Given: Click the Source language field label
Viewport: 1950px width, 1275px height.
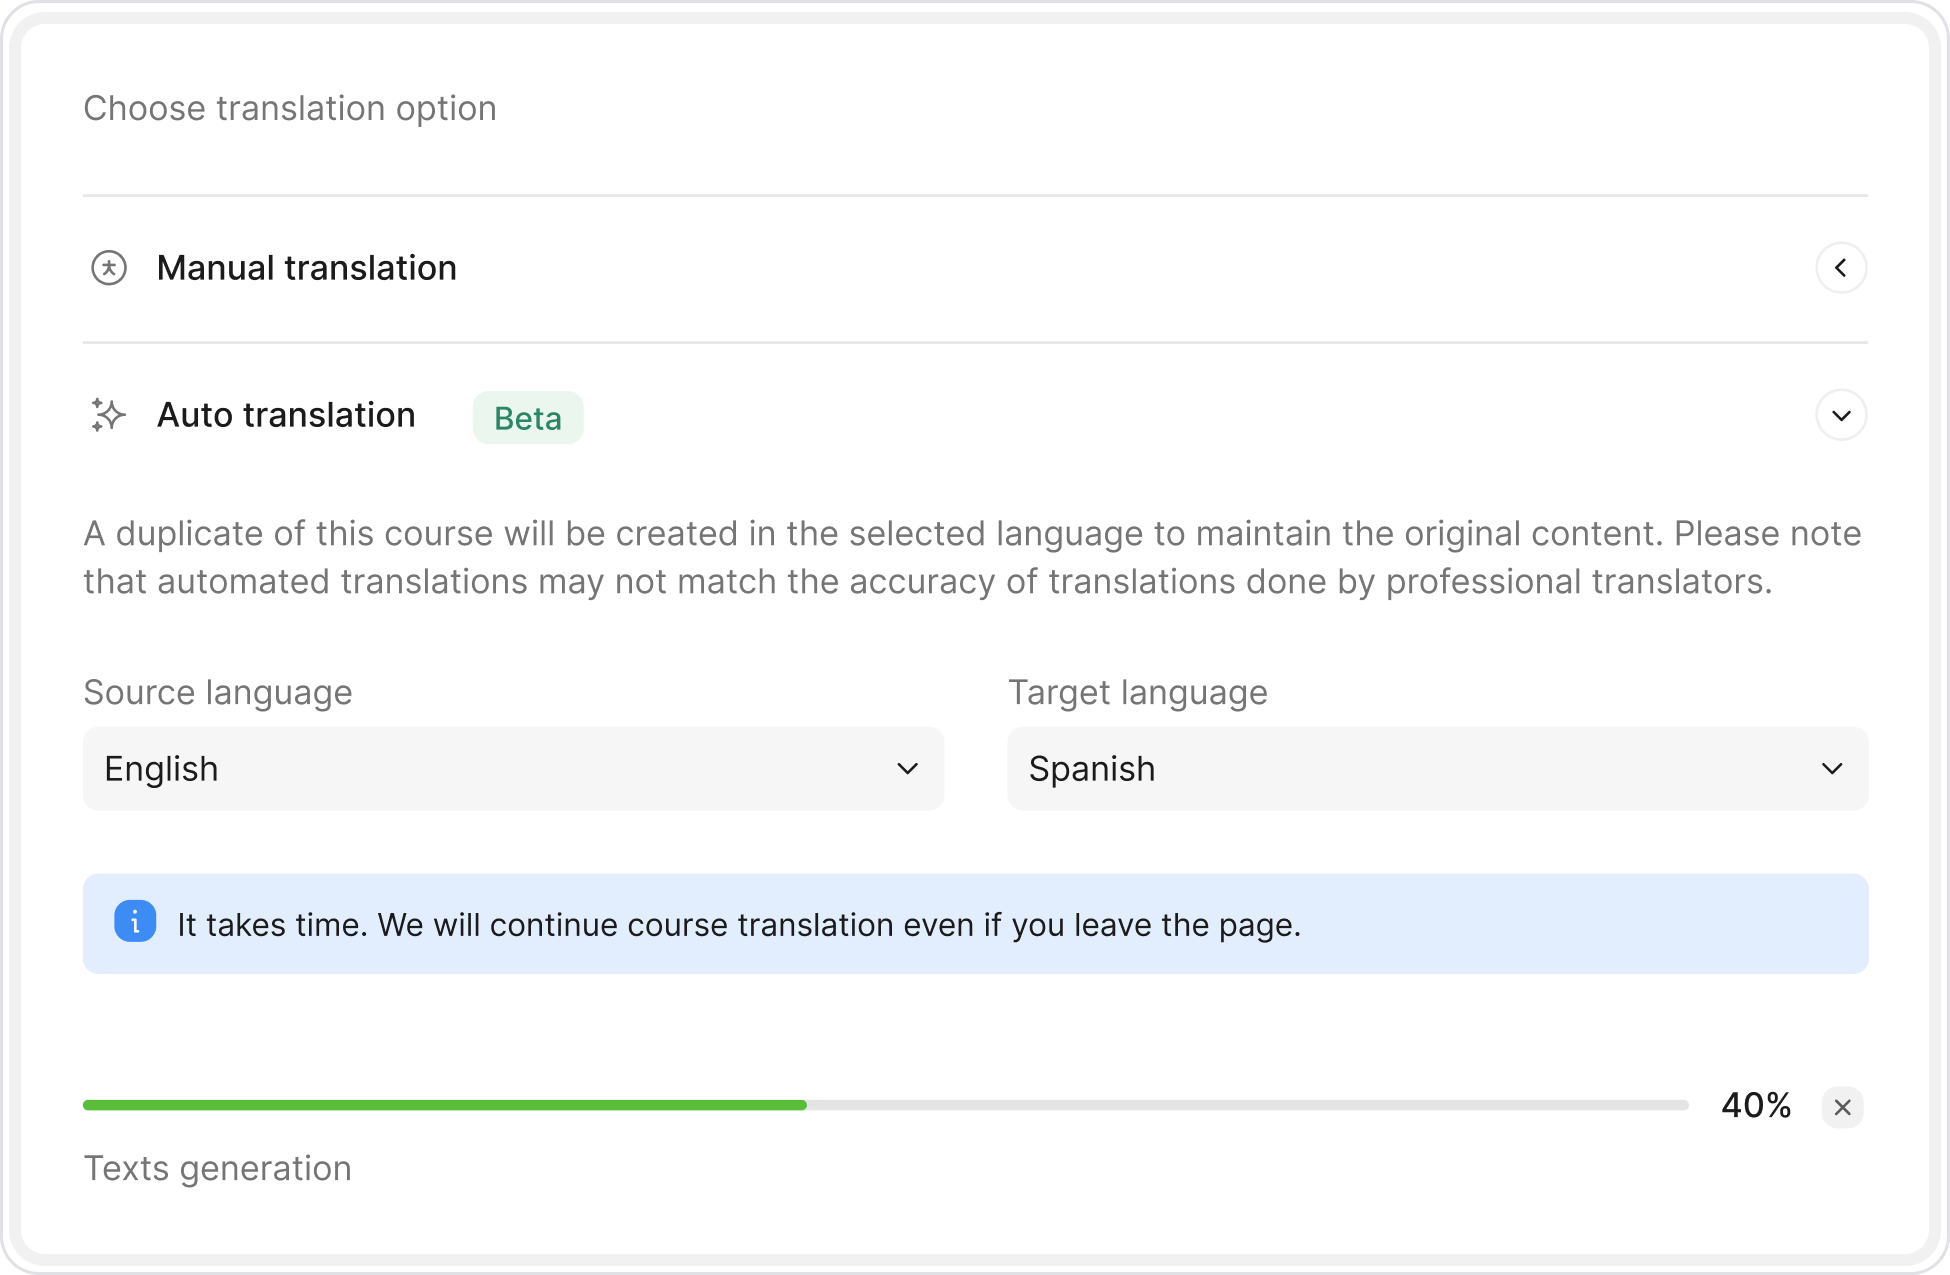Looking at the screenshot, I should (x=218, y=692).
